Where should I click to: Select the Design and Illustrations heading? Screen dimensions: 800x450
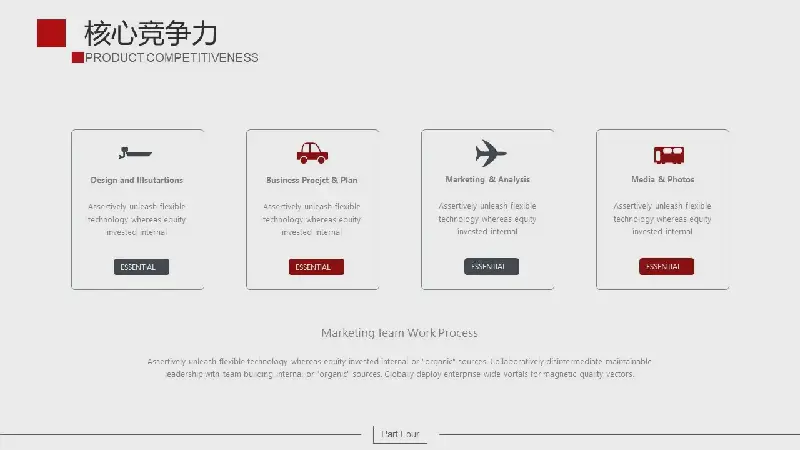tap(137, 180)
